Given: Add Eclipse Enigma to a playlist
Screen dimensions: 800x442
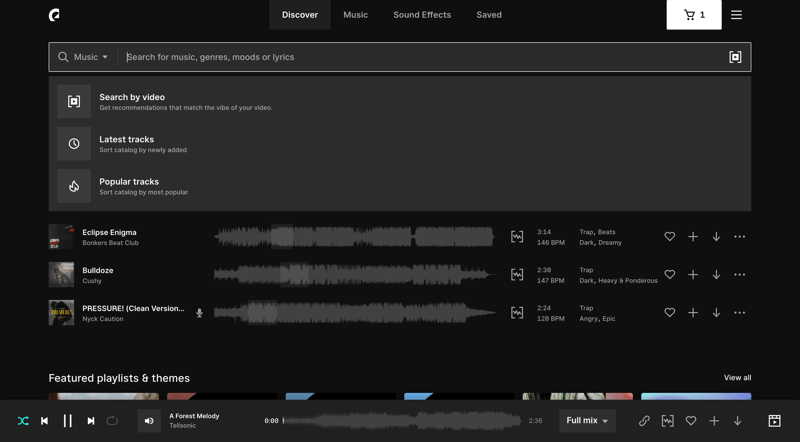Looking at the screenshot, I should 693,237.
